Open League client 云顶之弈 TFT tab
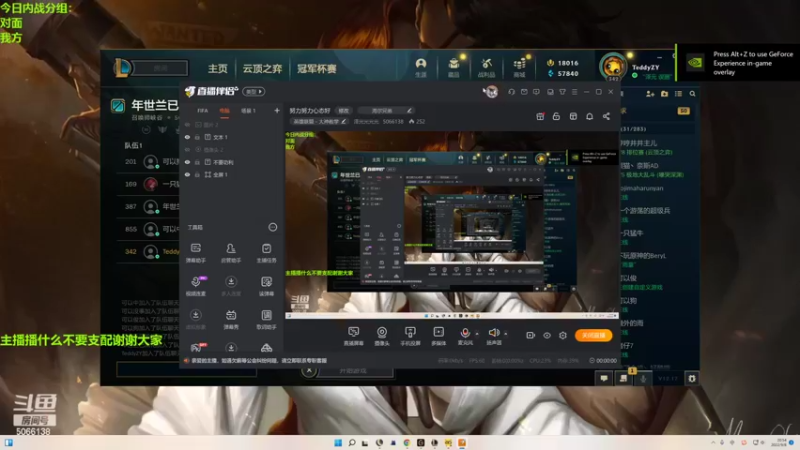This screenshot has height=450, width=800. (262, 68)
